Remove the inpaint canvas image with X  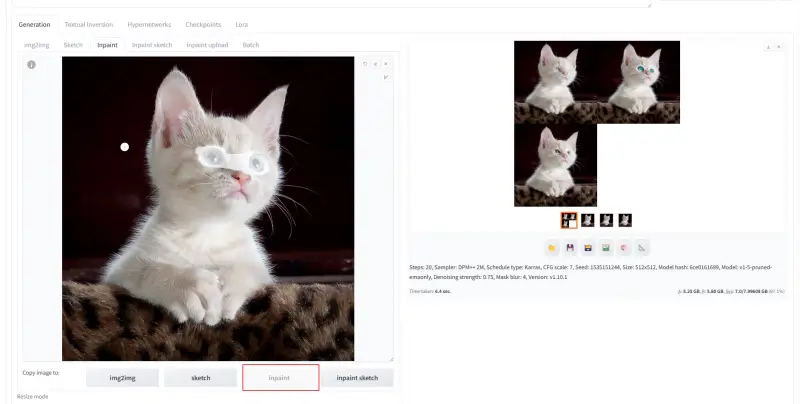tap(386, 64)
